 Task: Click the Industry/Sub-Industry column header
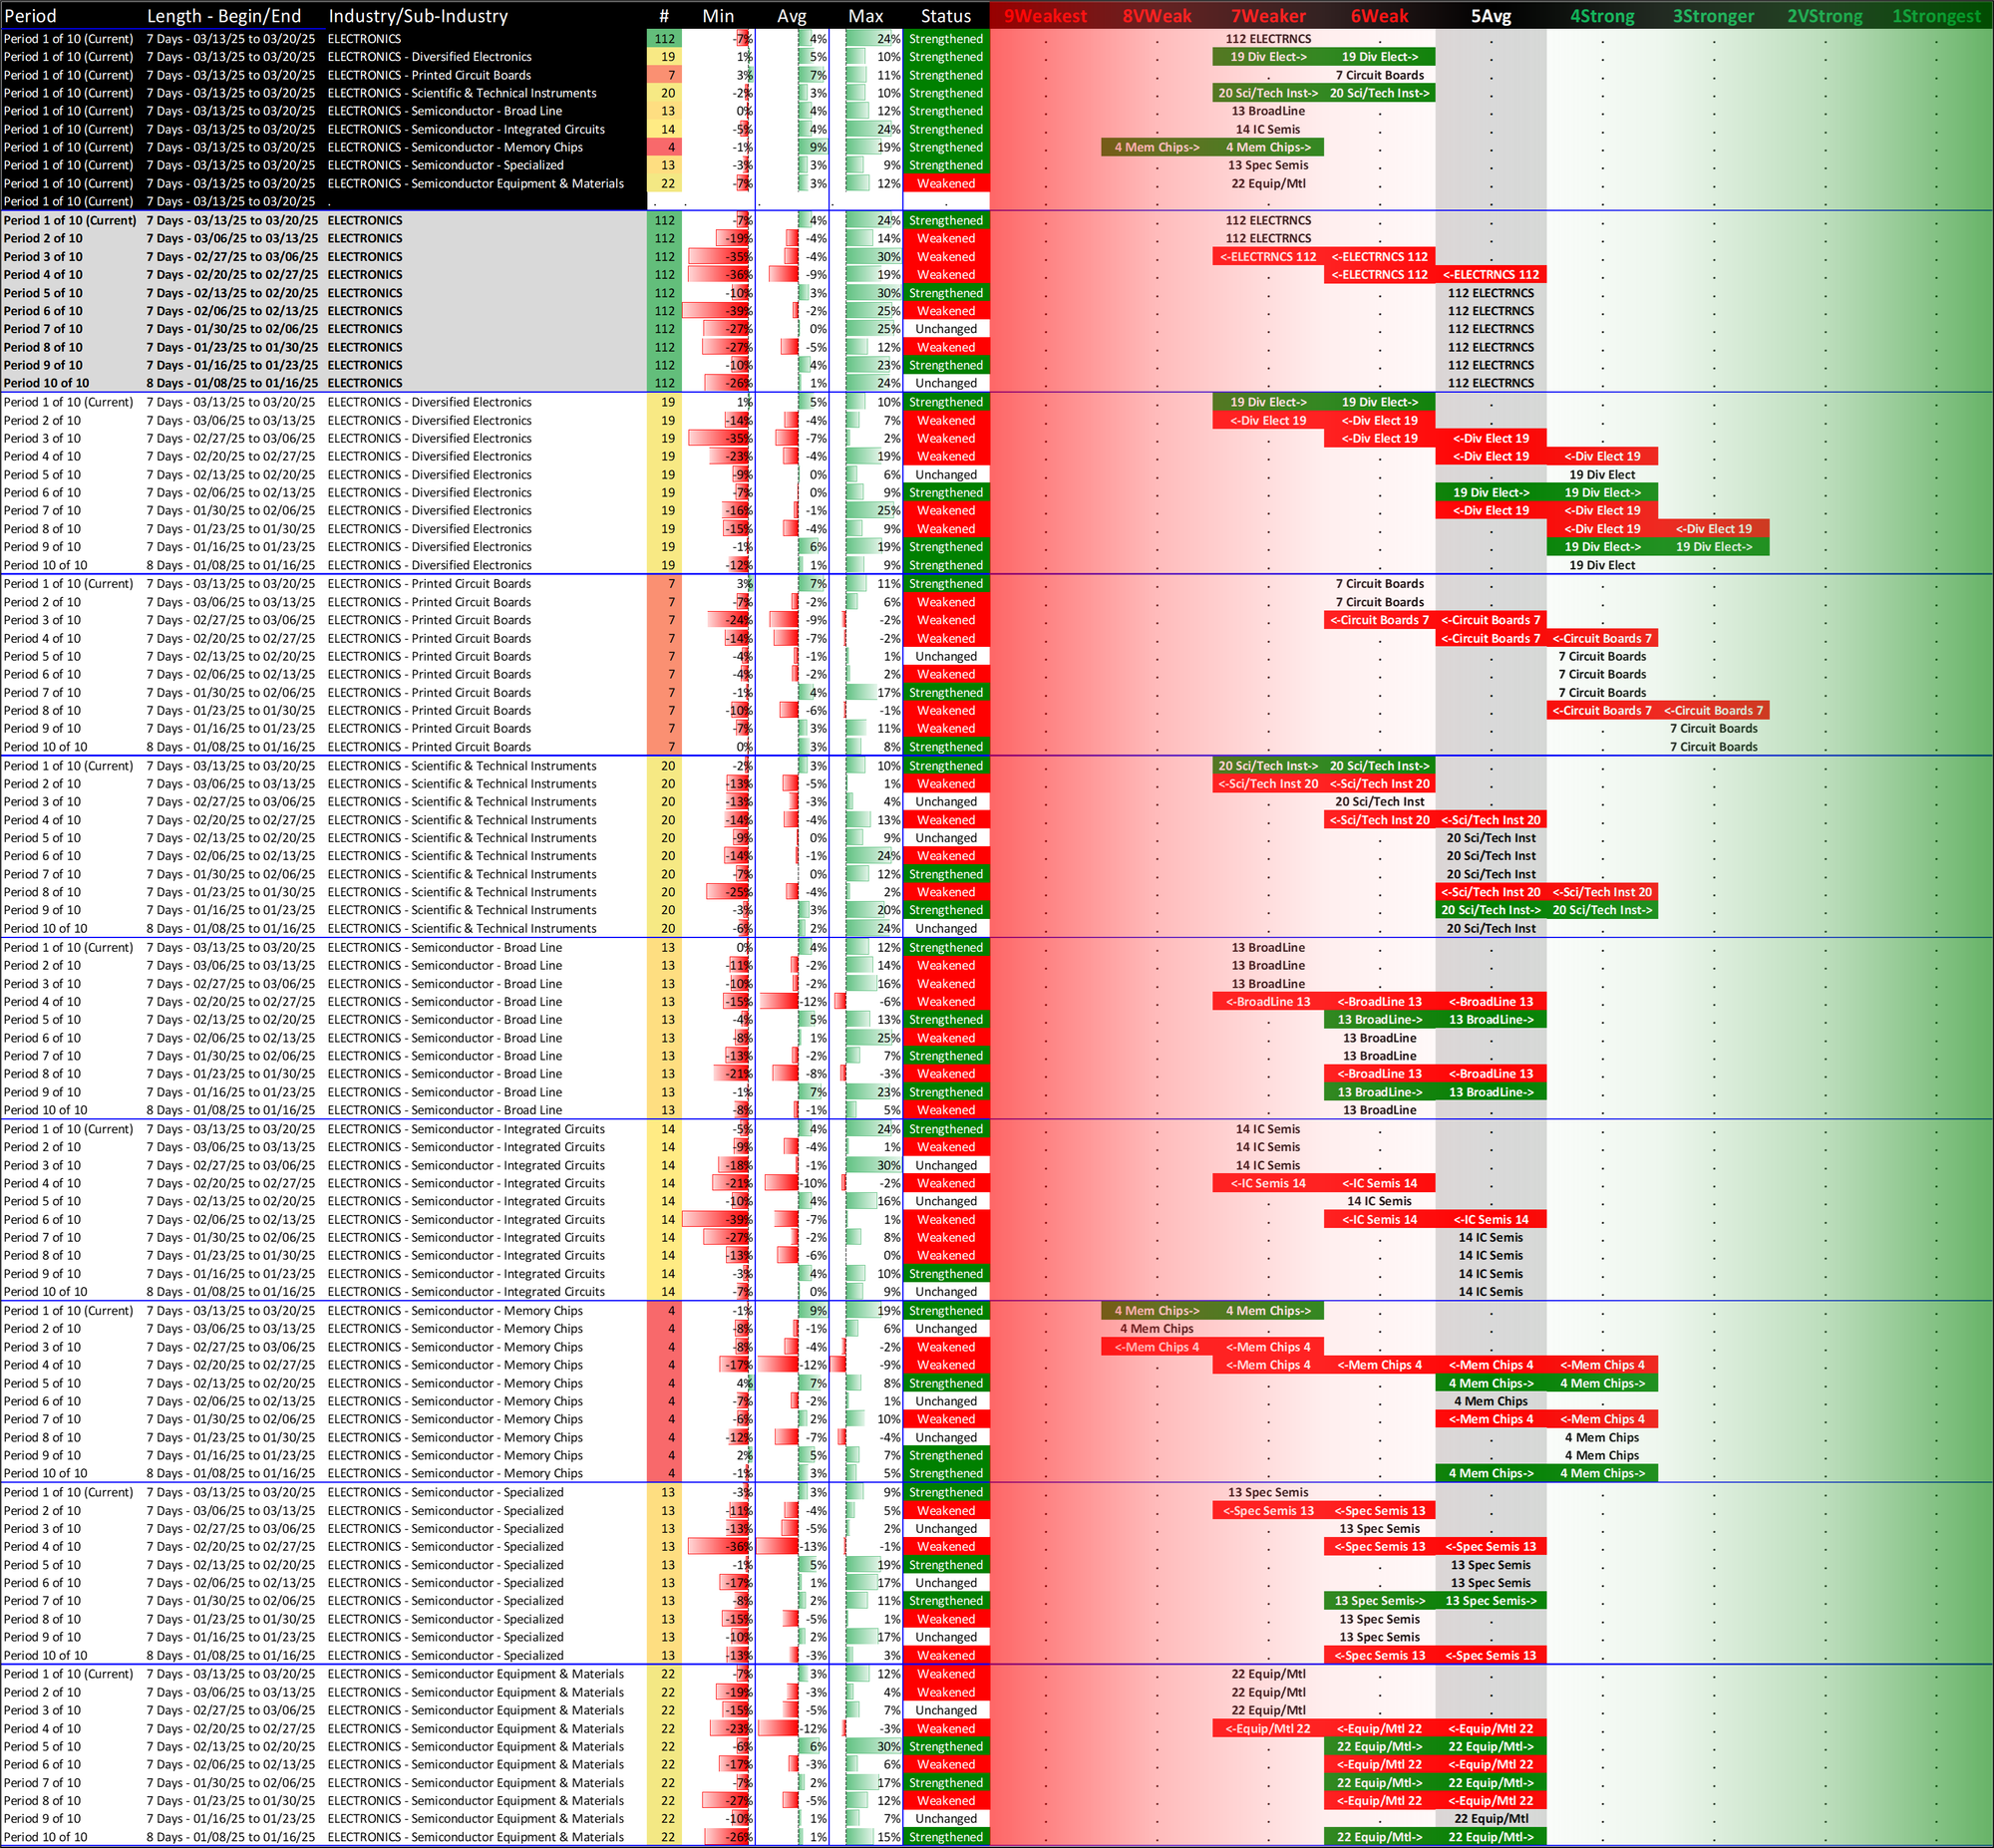(418, 16)
